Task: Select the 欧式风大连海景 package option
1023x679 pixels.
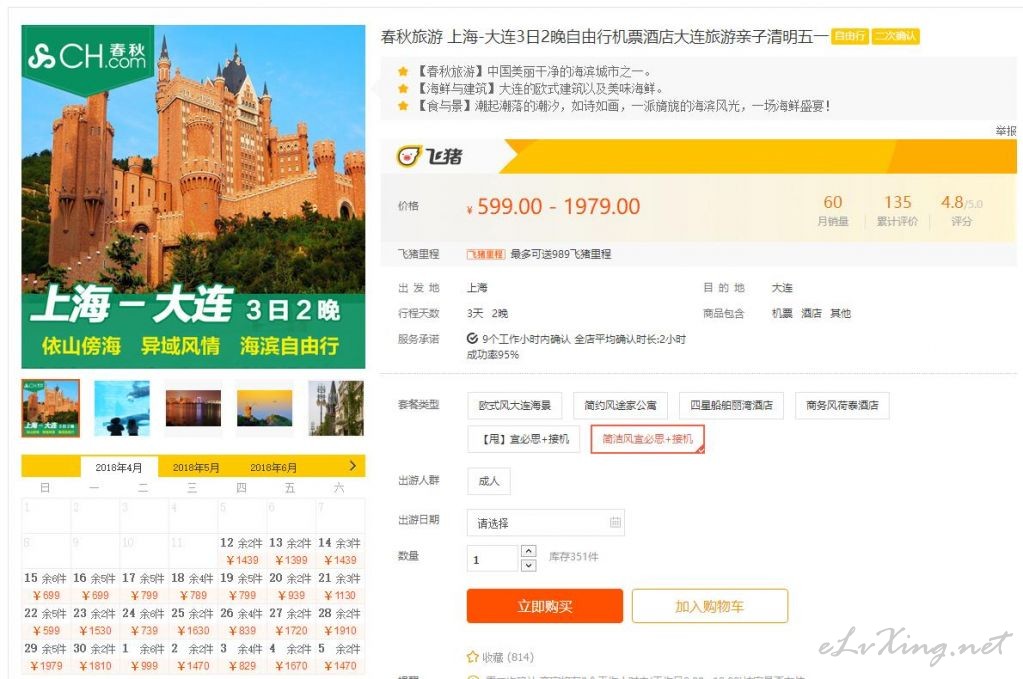Action: point(515,405)
